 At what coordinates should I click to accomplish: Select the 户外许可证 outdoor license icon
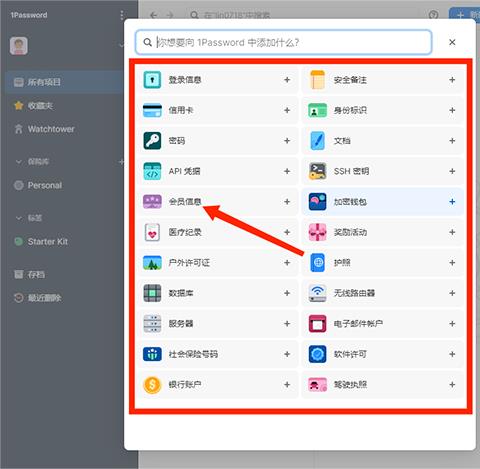pos(152,263)
